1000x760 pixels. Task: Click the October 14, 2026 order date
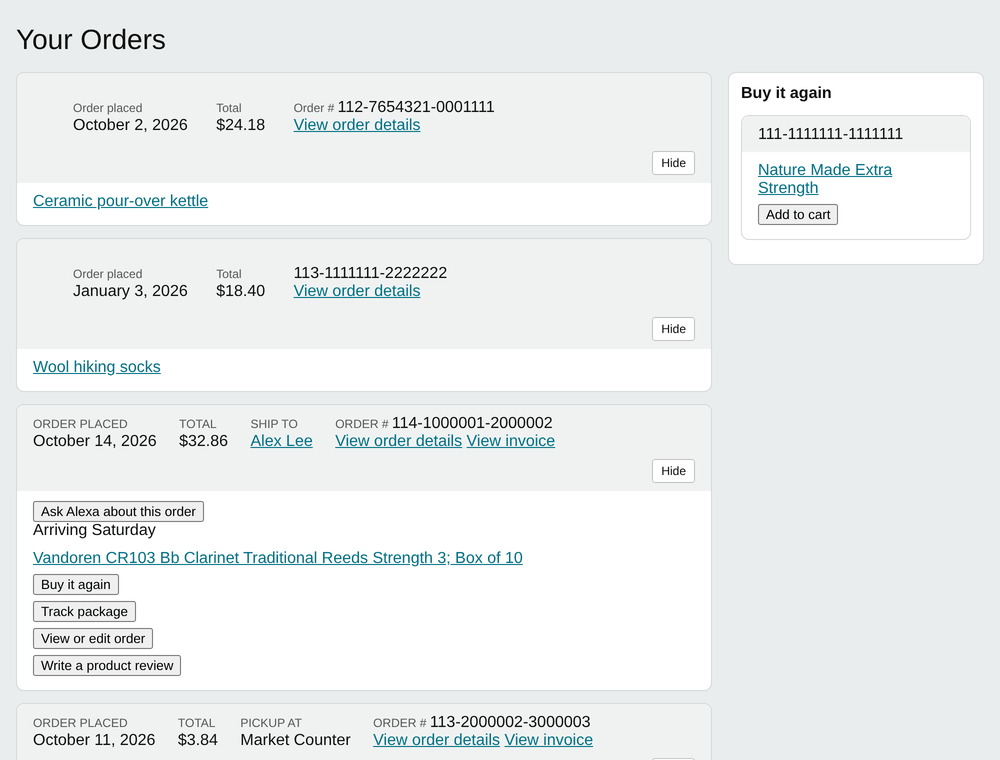(x=94, y=441)
